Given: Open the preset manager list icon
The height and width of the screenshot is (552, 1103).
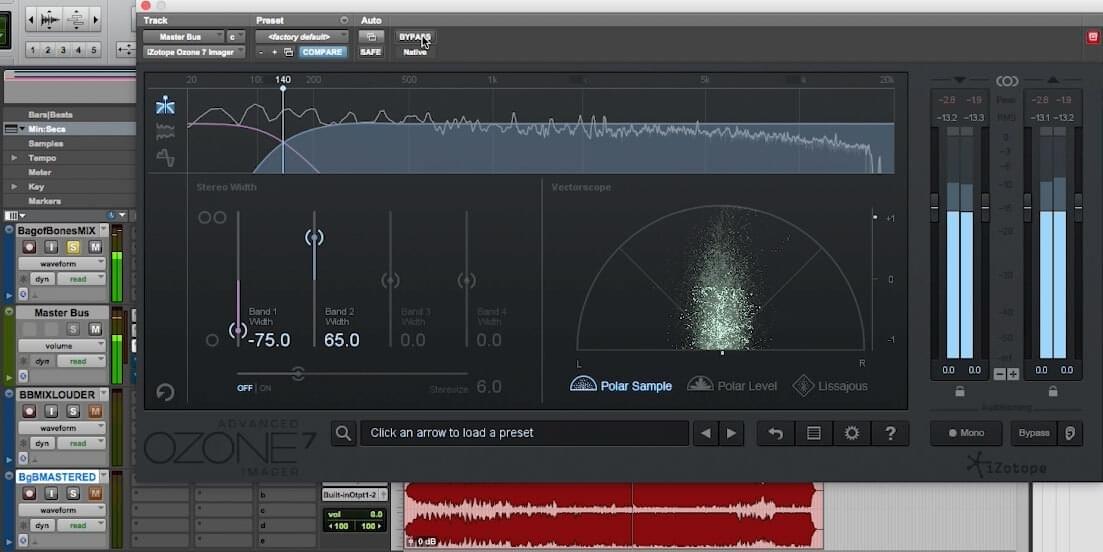Looking at the screenshot, I should coord(814,433).
